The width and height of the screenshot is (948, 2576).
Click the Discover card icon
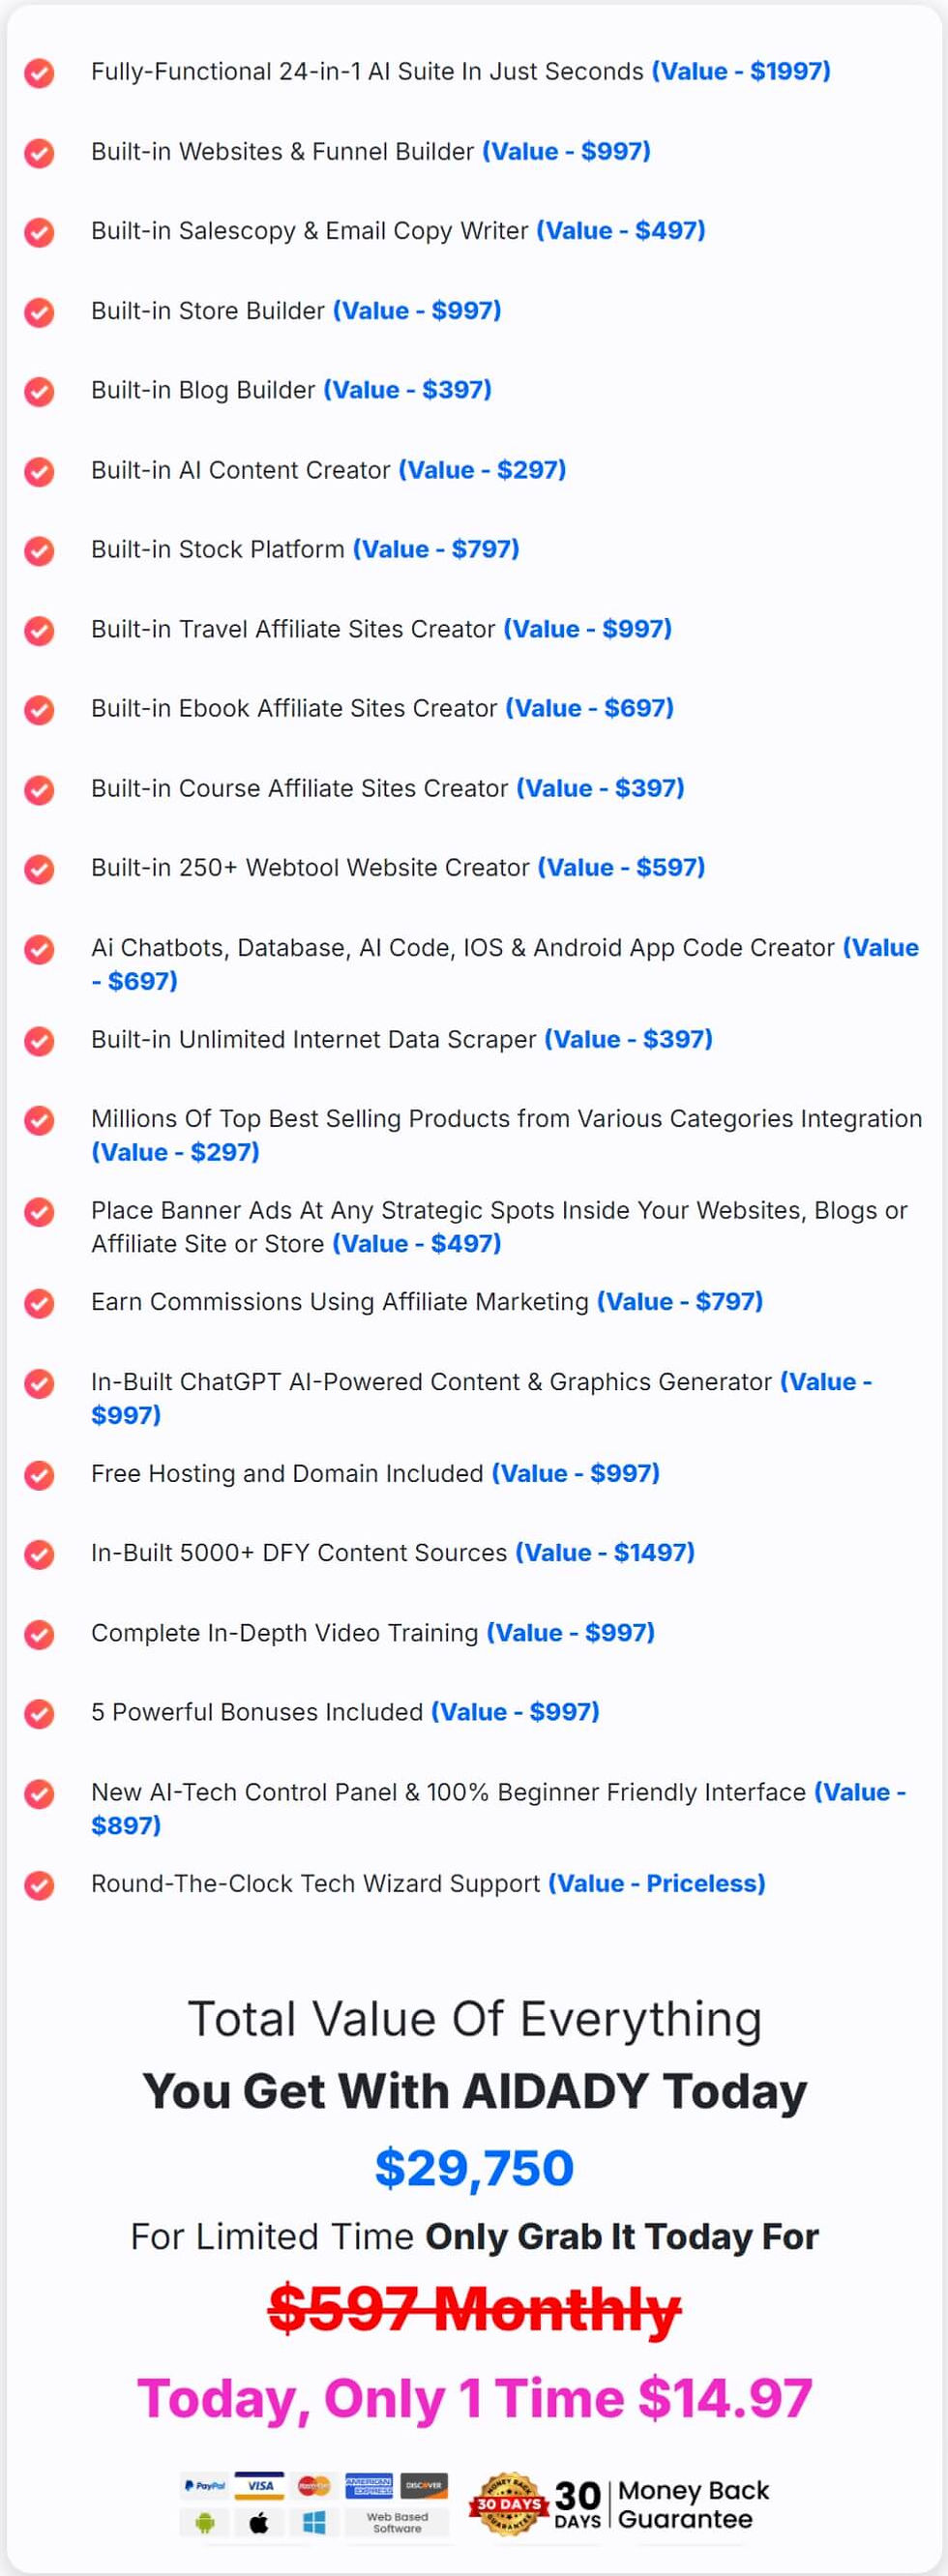pos(424,2486)
